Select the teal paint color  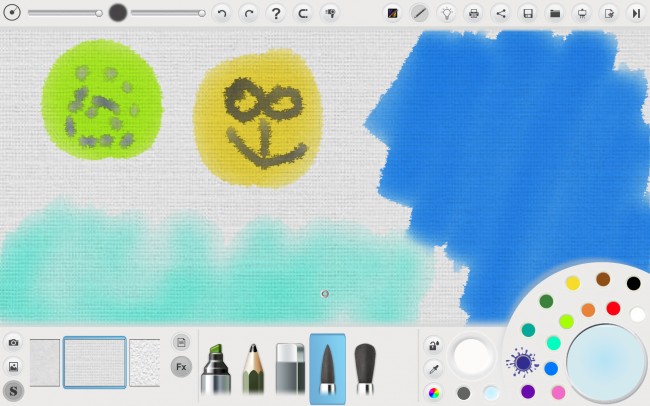click(x=528, y=330)
